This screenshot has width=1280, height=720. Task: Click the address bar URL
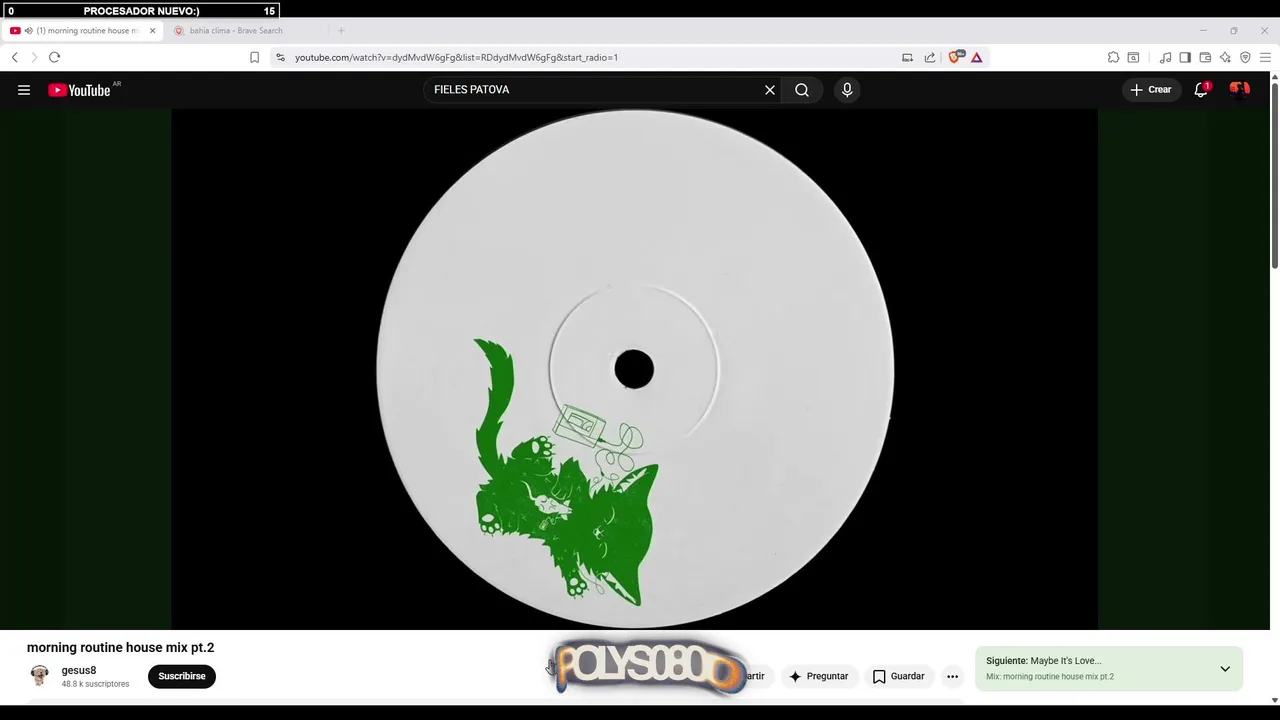(x=456, y=58)
